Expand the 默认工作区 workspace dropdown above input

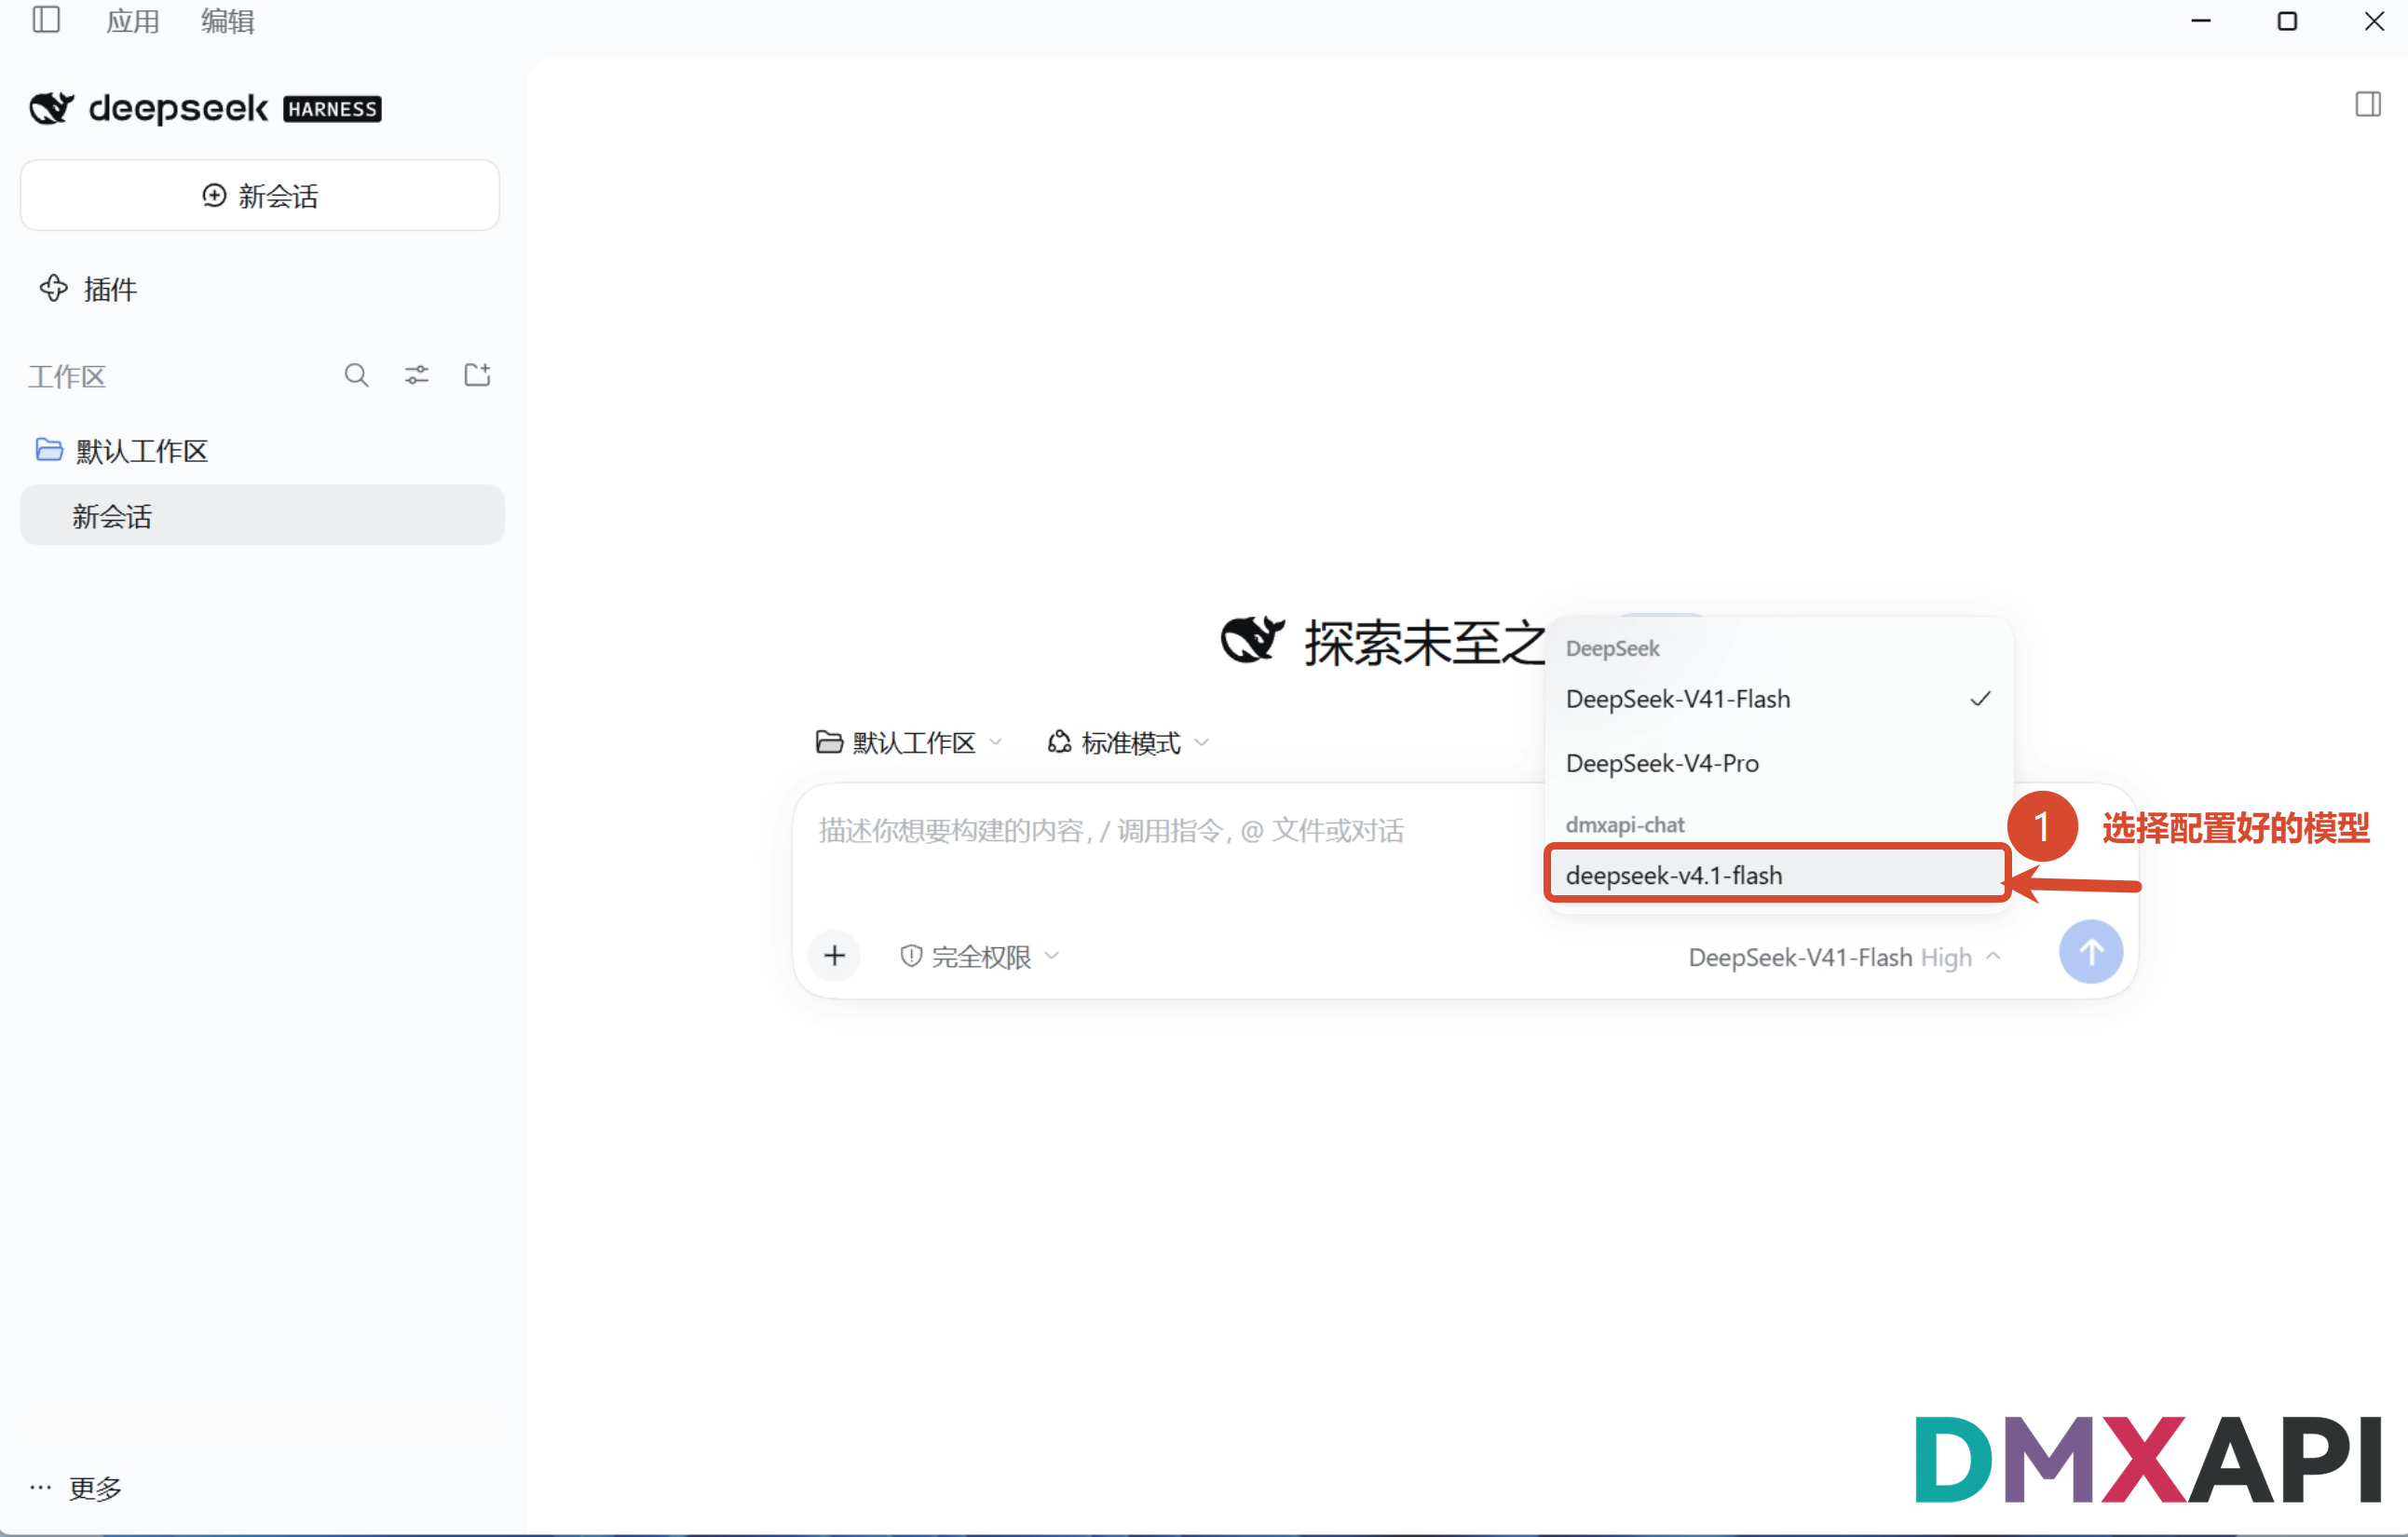point(909,743)
